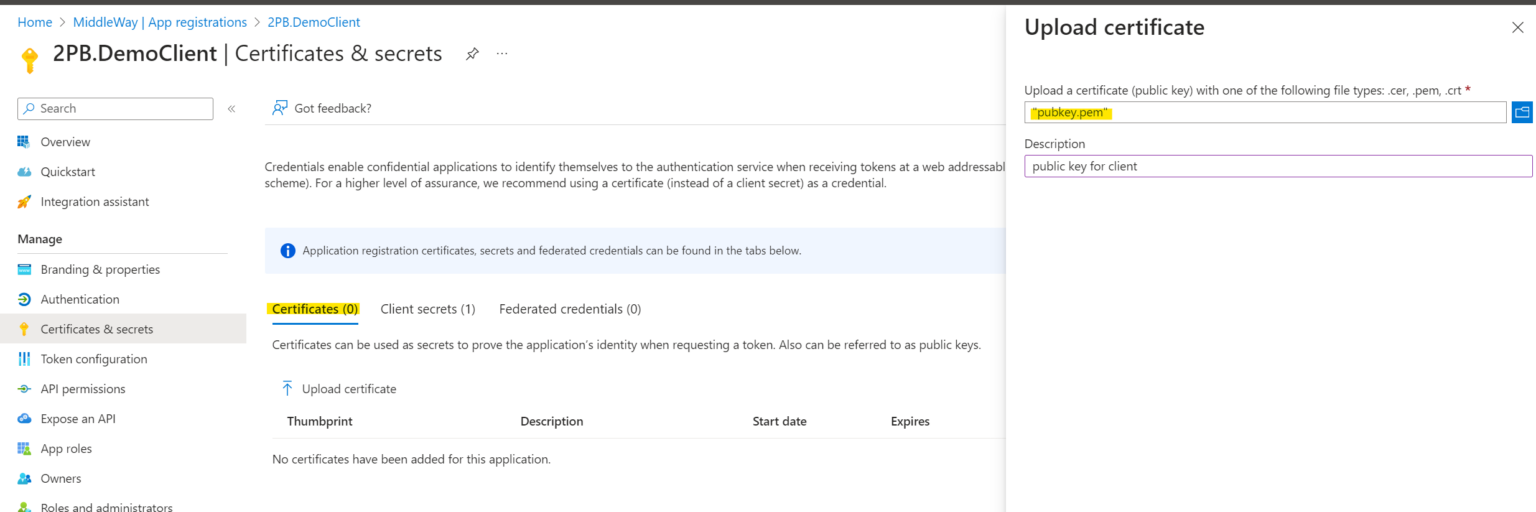Pin the Certificates & secrets page
Viewport: 1536px width, 512px height.
(x=472, y=54)
